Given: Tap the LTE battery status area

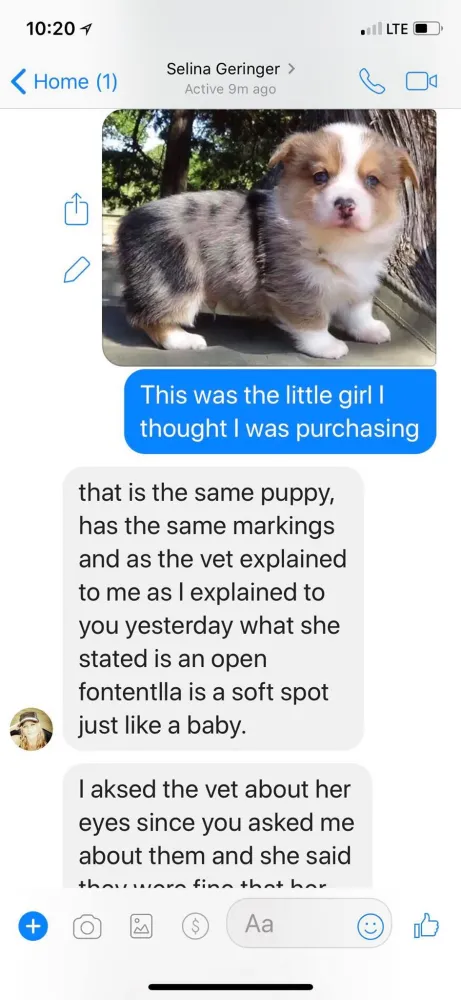Looking at the screenshot, I should (401, 29).
